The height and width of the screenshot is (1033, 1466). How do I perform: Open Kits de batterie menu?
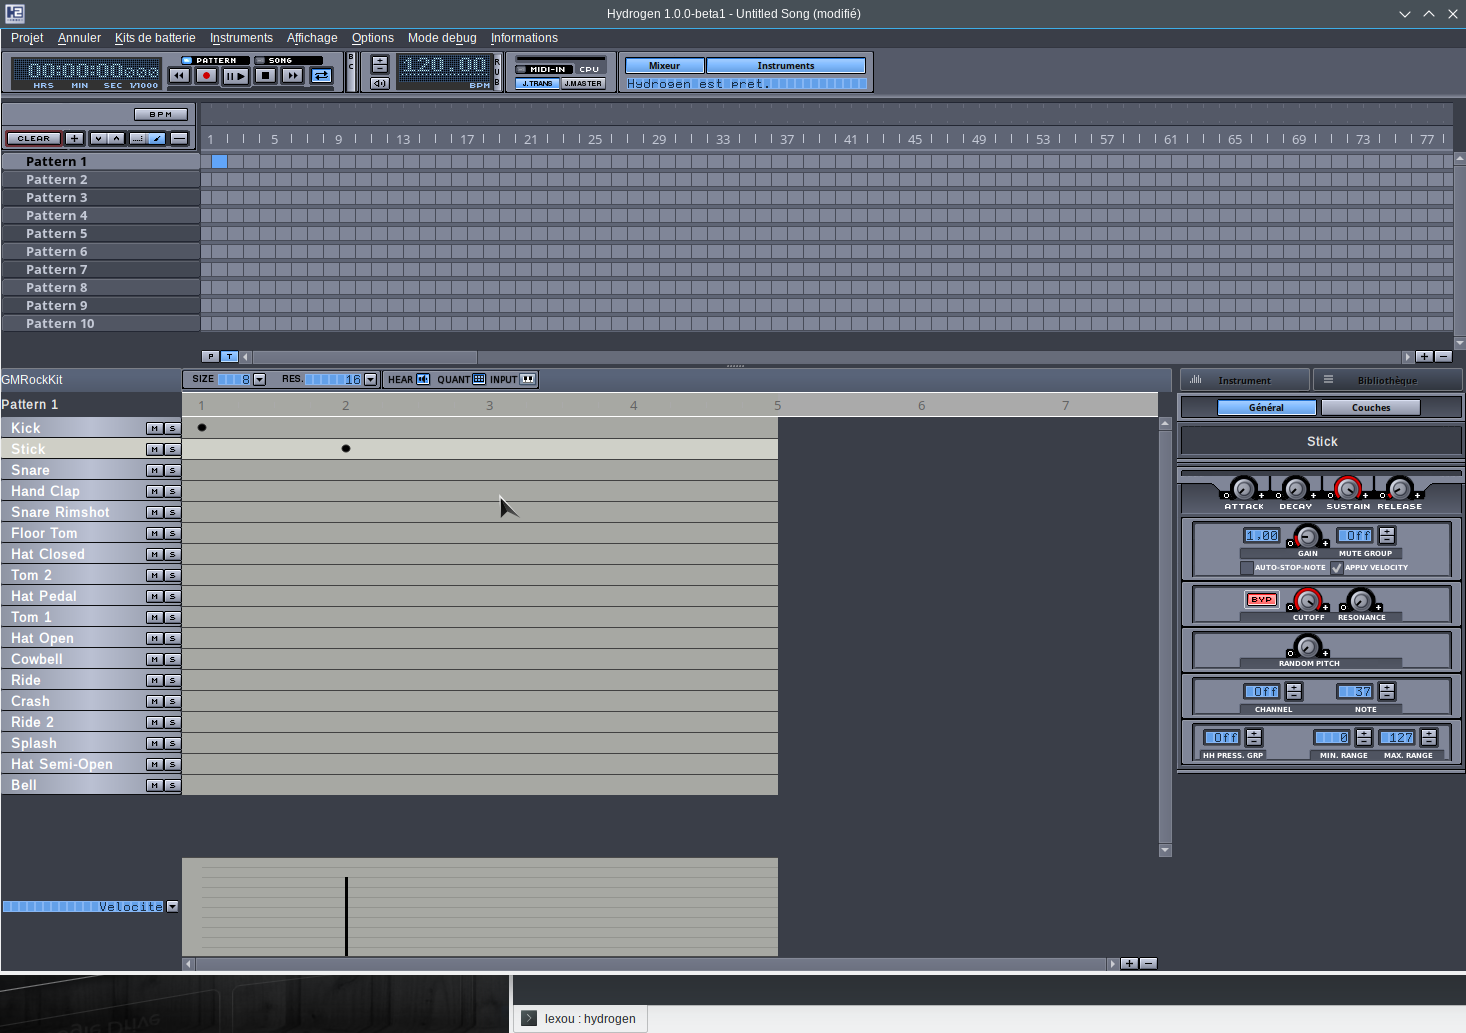pyautogui.click(x=155, y=38)
